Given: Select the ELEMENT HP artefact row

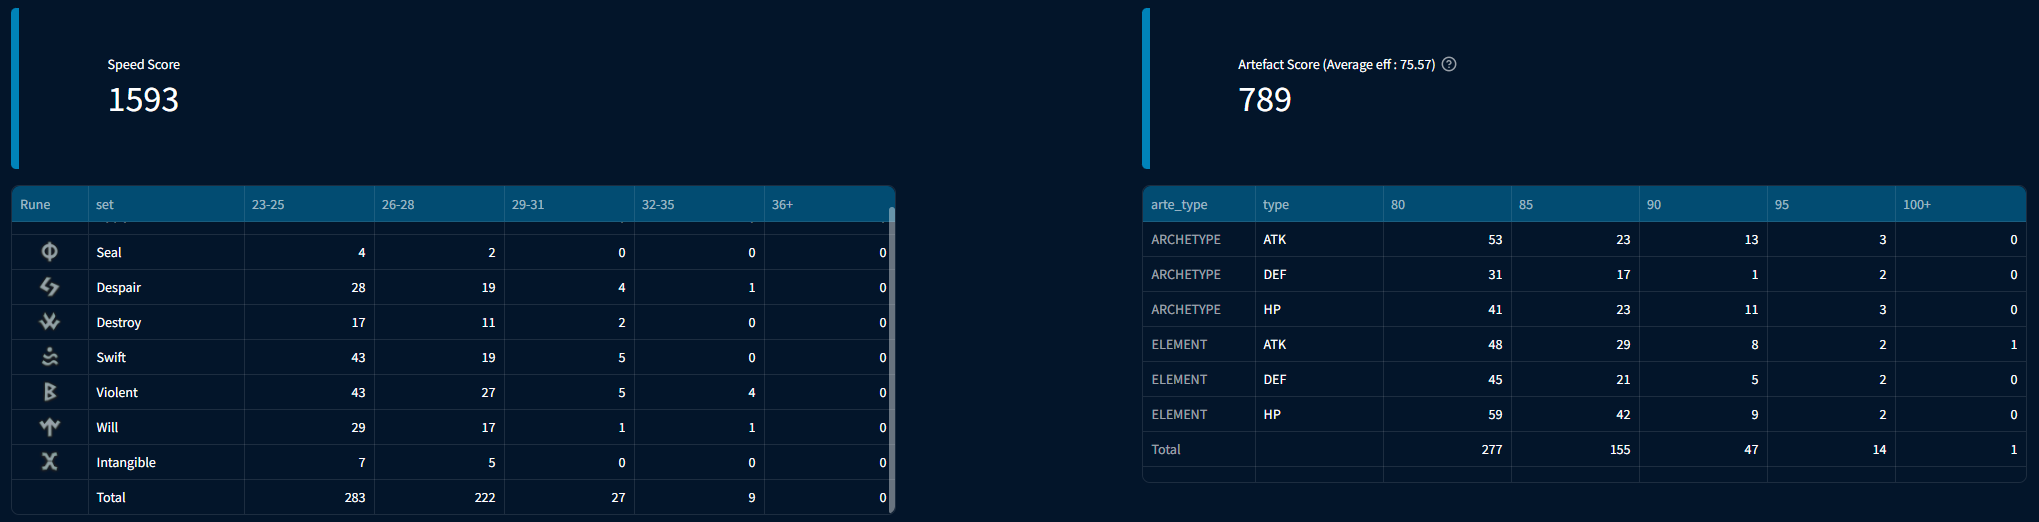Looking at the screenshot, I should 1179,414.
